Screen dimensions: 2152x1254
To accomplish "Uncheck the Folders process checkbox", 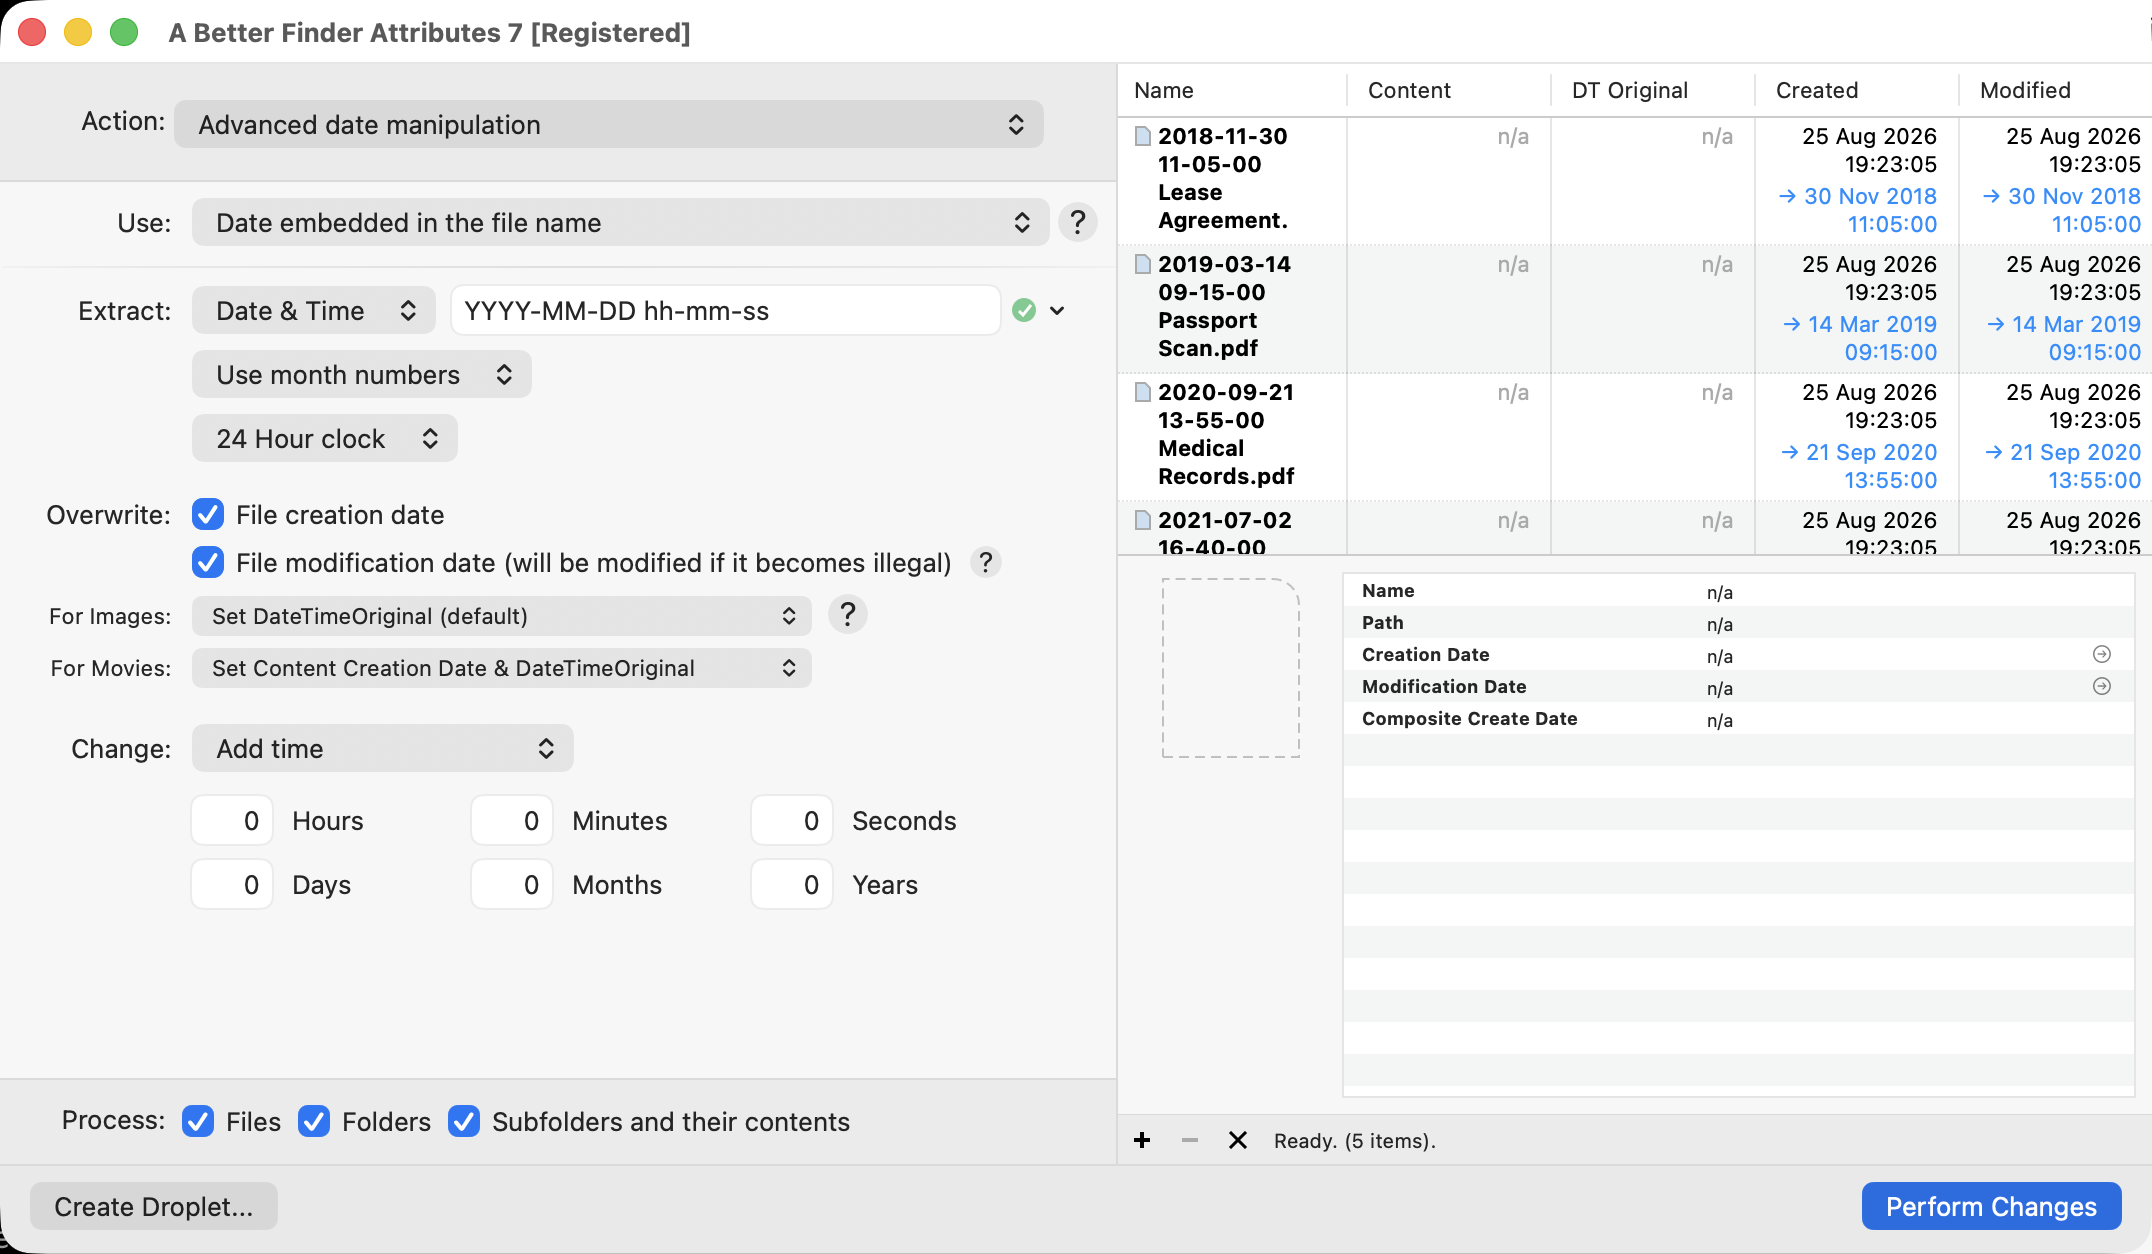I will (x=314, y=1122).
